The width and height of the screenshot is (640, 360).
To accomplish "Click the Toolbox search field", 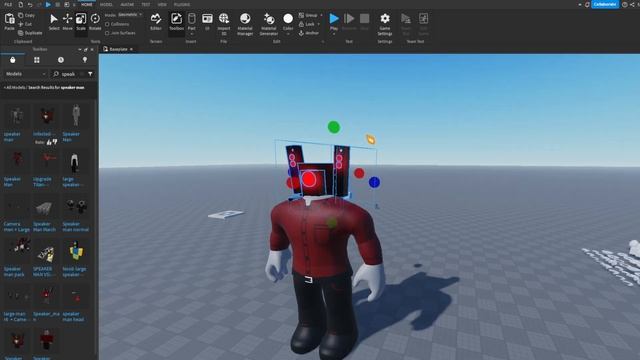I will point(68,74).
